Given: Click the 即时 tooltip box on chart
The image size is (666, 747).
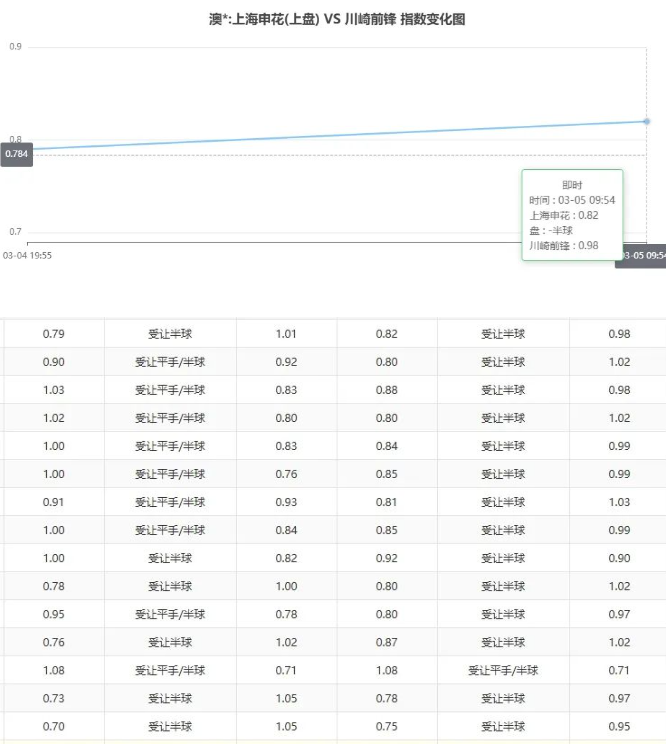Looking at the screenshot, I should pos(572,215).
